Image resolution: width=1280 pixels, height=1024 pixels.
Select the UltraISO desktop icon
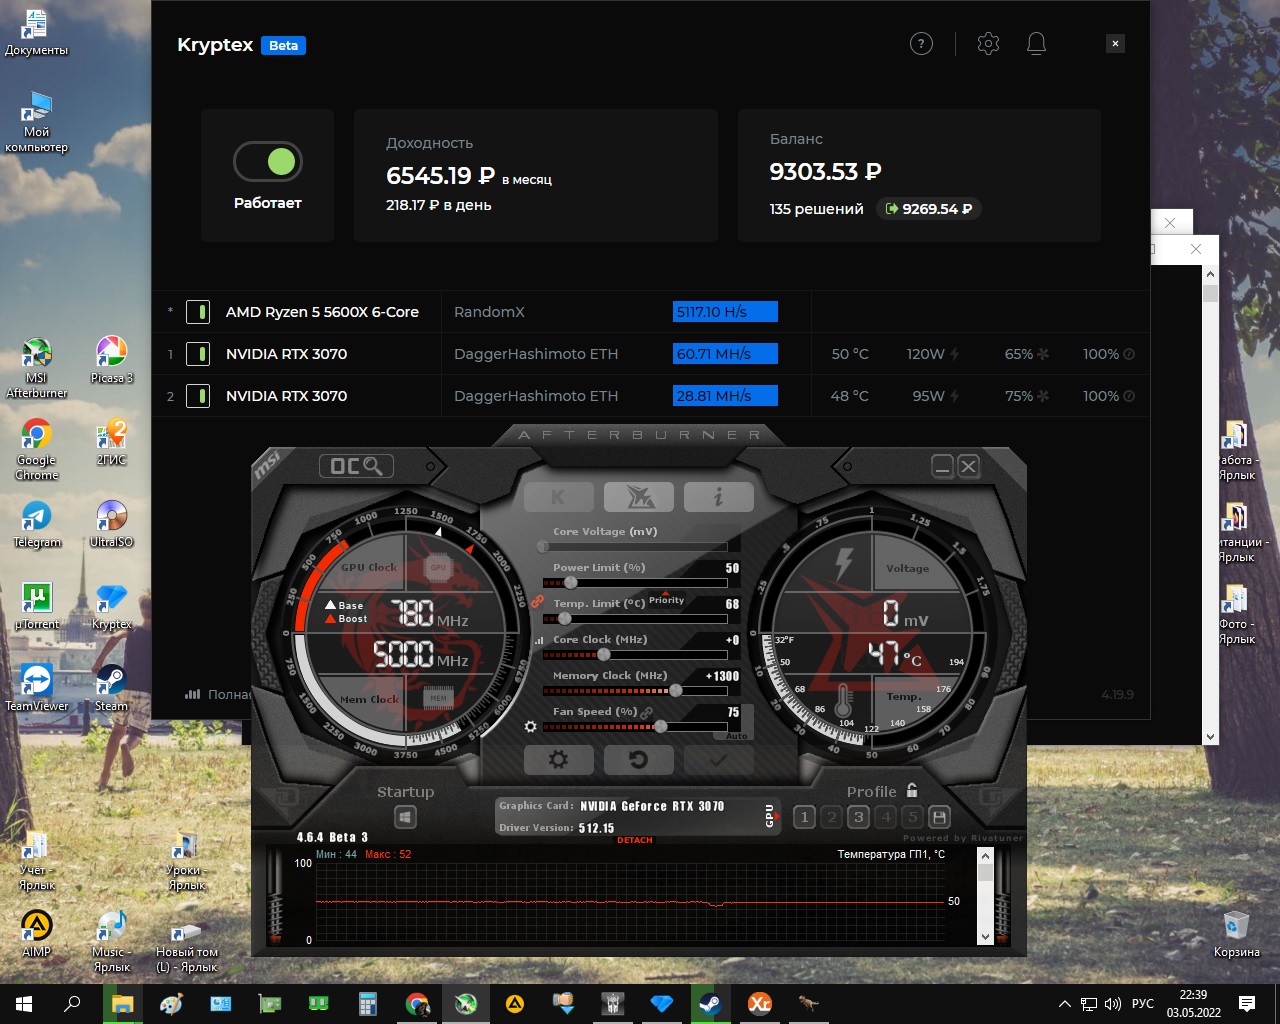tap(111, 525)
